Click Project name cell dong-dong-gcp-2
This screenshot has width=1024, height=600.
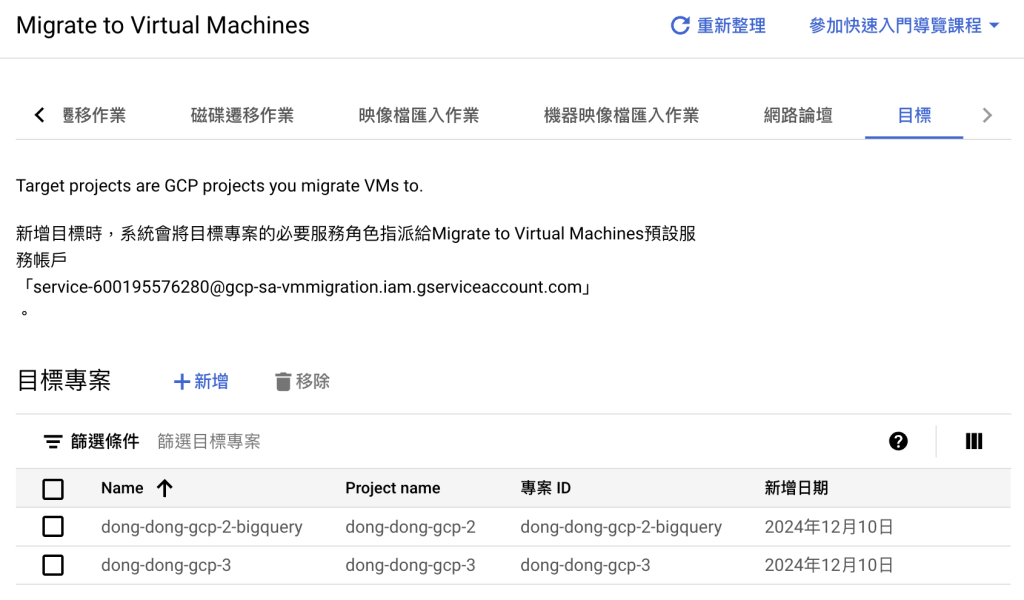click(410, 527)
